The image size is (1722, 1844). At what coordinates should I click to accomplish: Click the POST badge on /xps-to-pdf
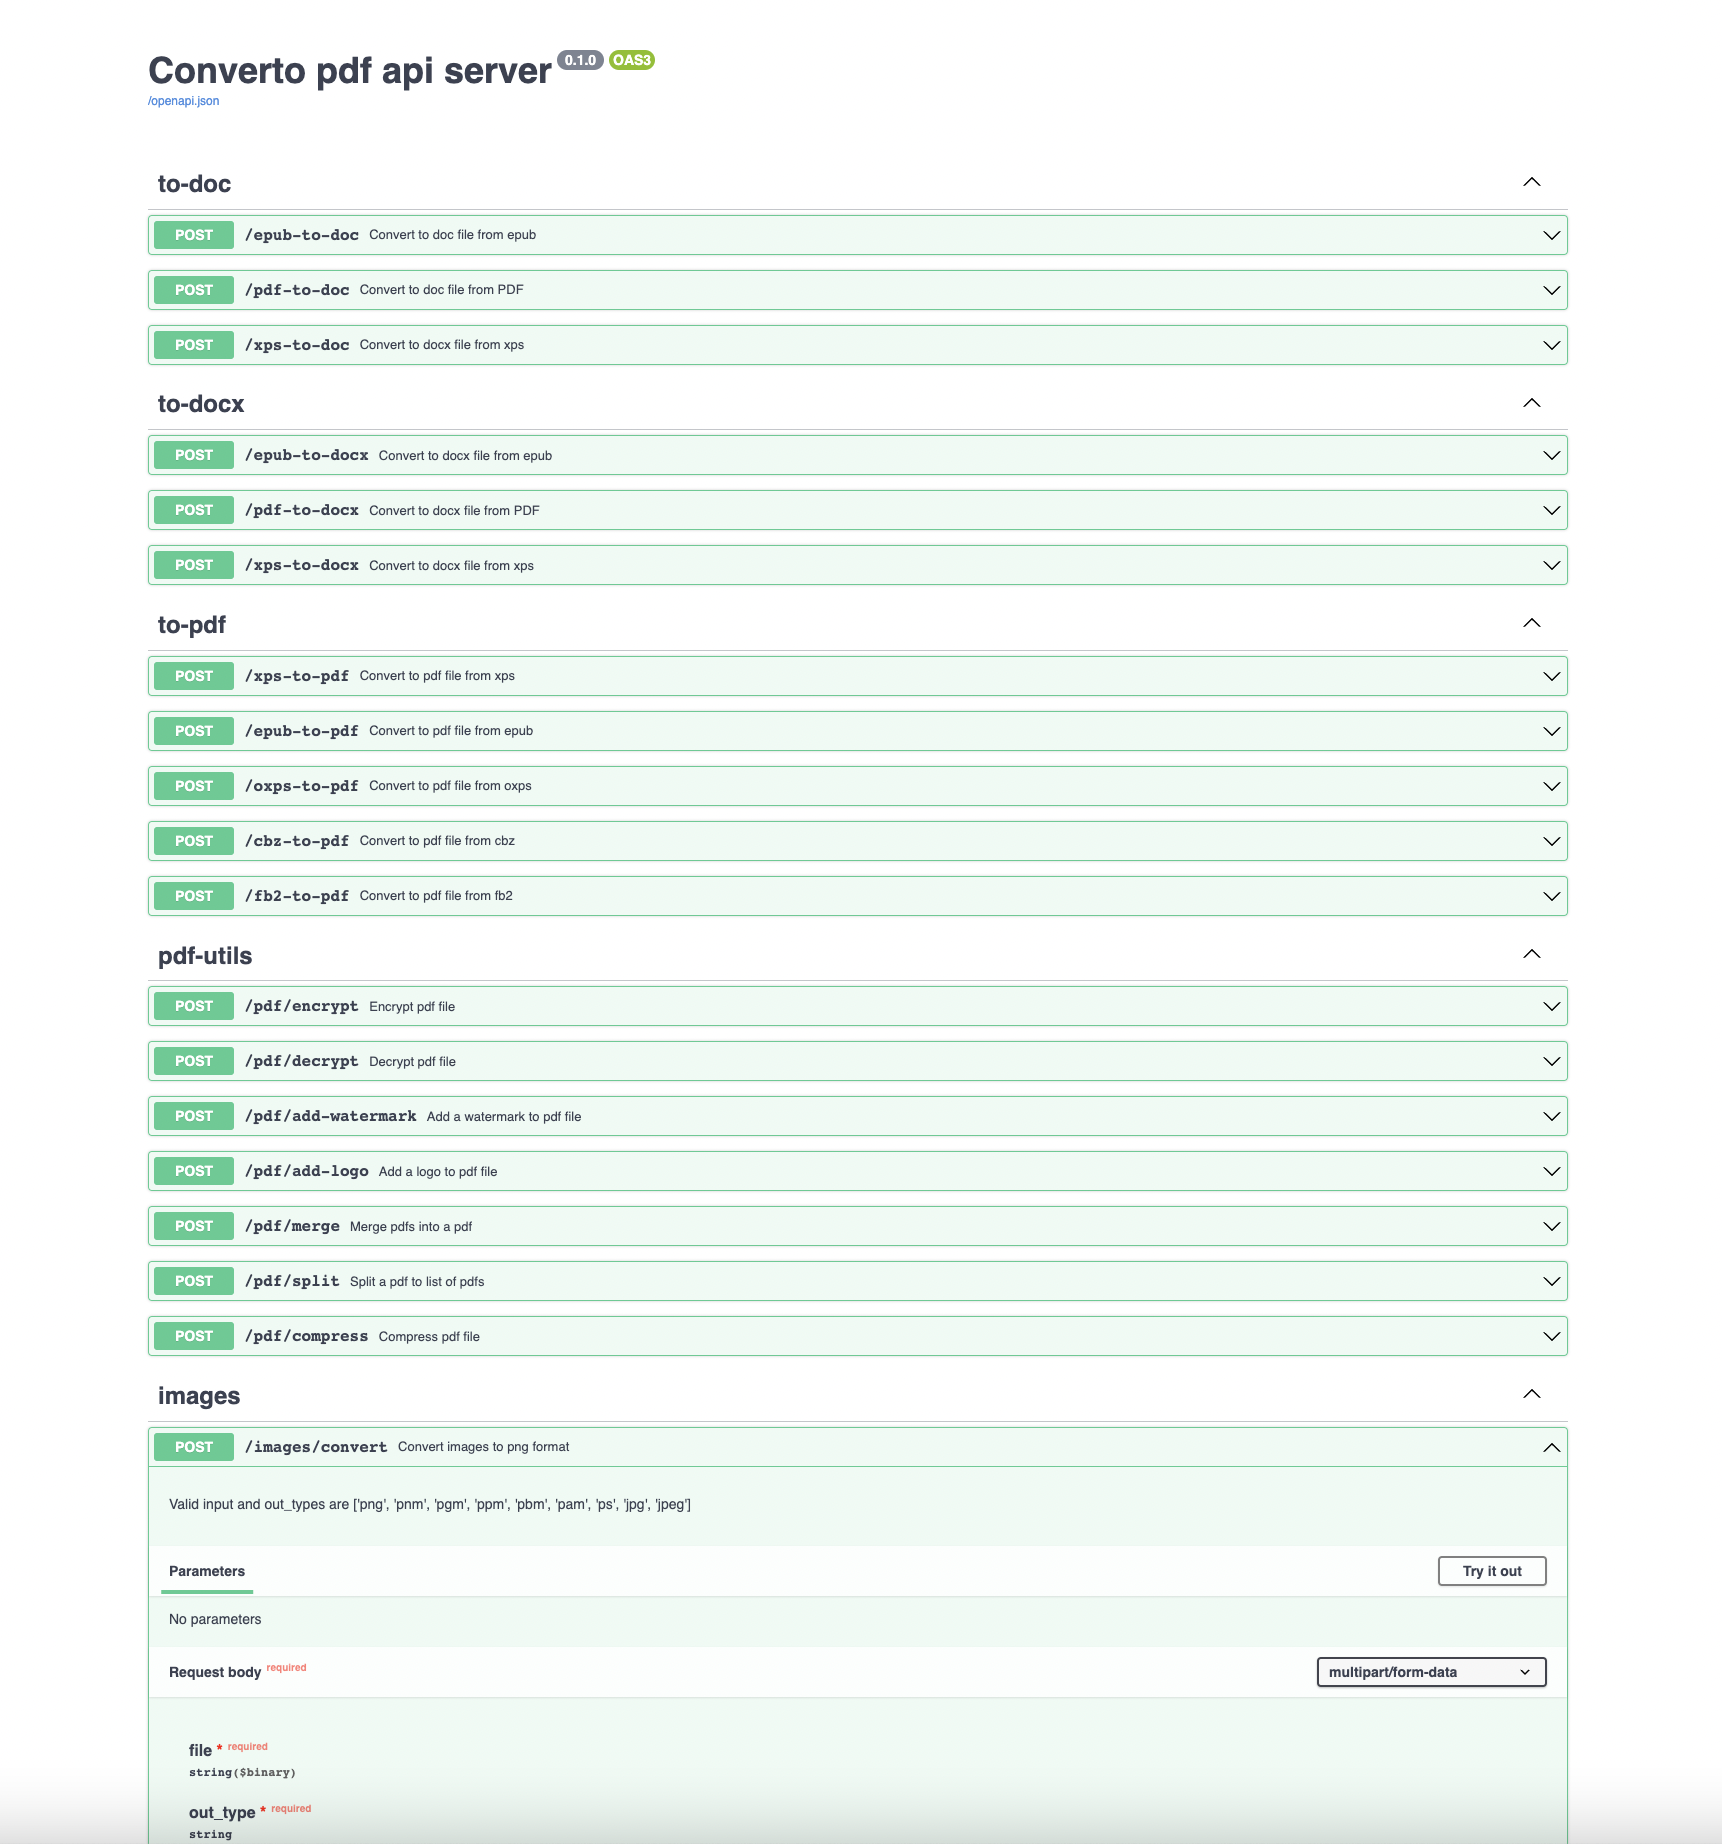(x=193, y=675)
